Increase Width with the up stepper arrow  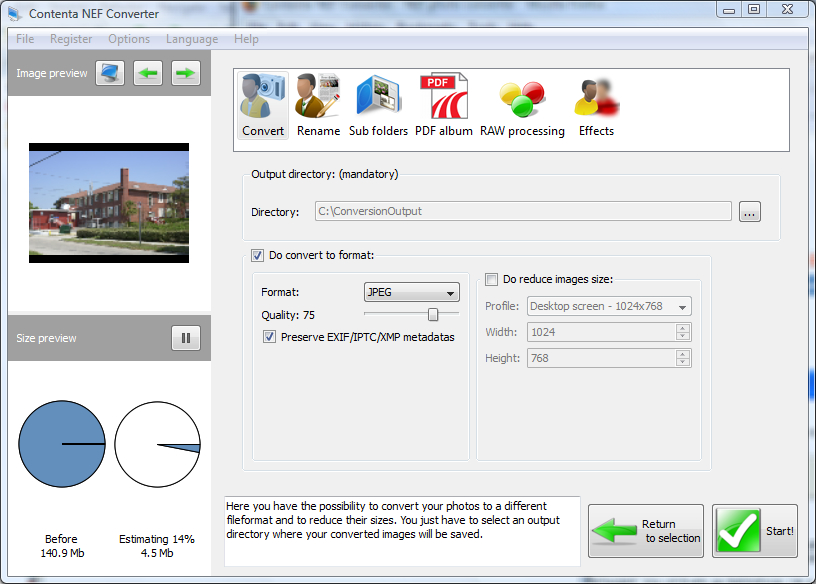683,327
